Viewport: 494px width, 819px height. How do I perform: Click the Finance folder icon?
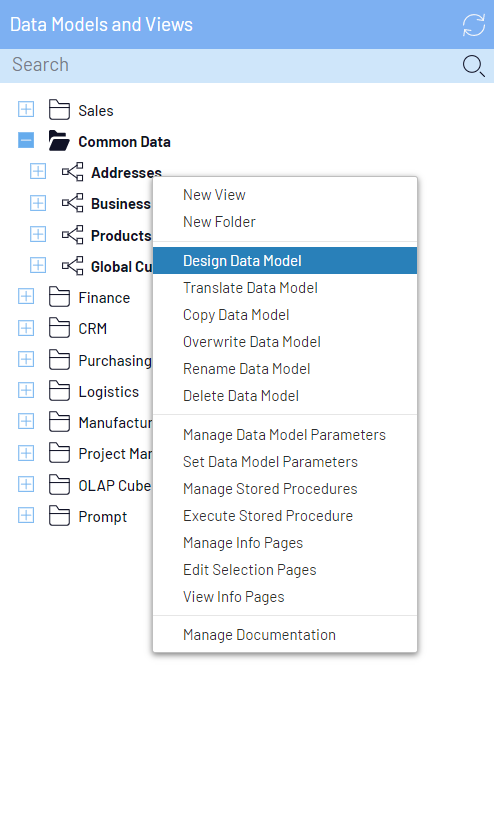coord(59,297)
